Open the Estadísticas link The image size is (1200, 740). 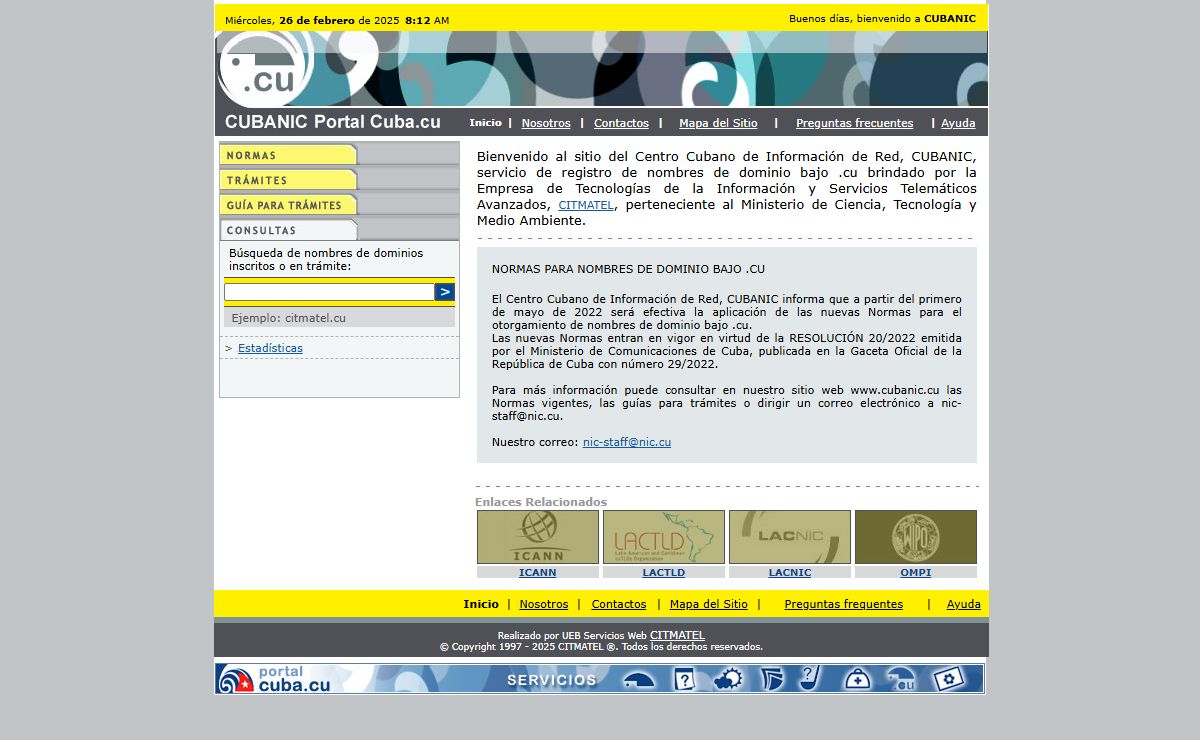pos(270,348)
